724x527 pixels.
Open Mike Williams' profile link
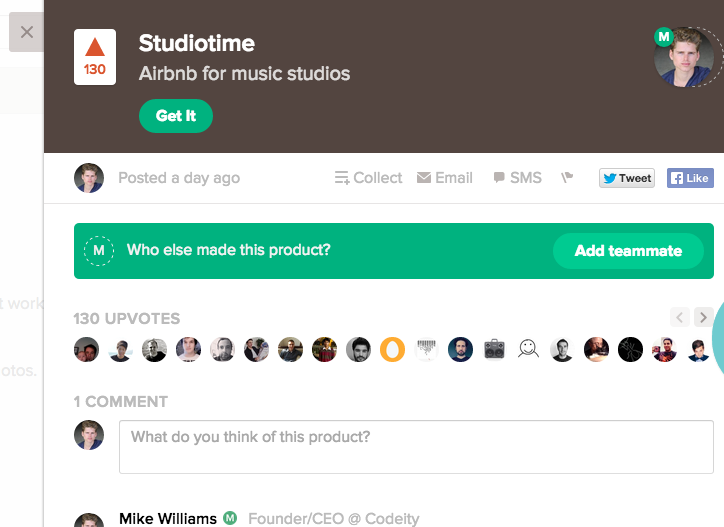(x=167, y=519)
